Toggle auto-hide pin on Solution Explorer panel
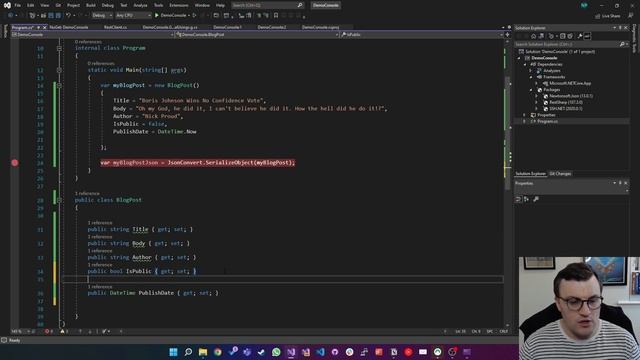Screen dimensions: 640x360 tap(620, 28)
